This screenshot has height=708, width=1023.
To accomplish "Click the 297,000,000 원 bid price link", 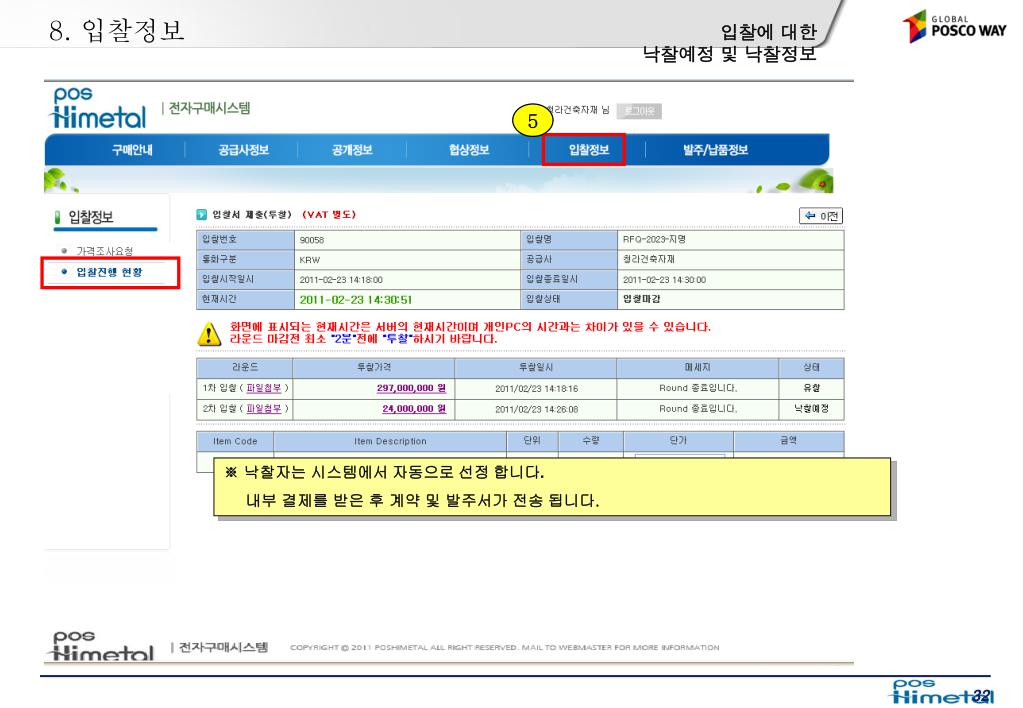I will click(x=411, y=388).
